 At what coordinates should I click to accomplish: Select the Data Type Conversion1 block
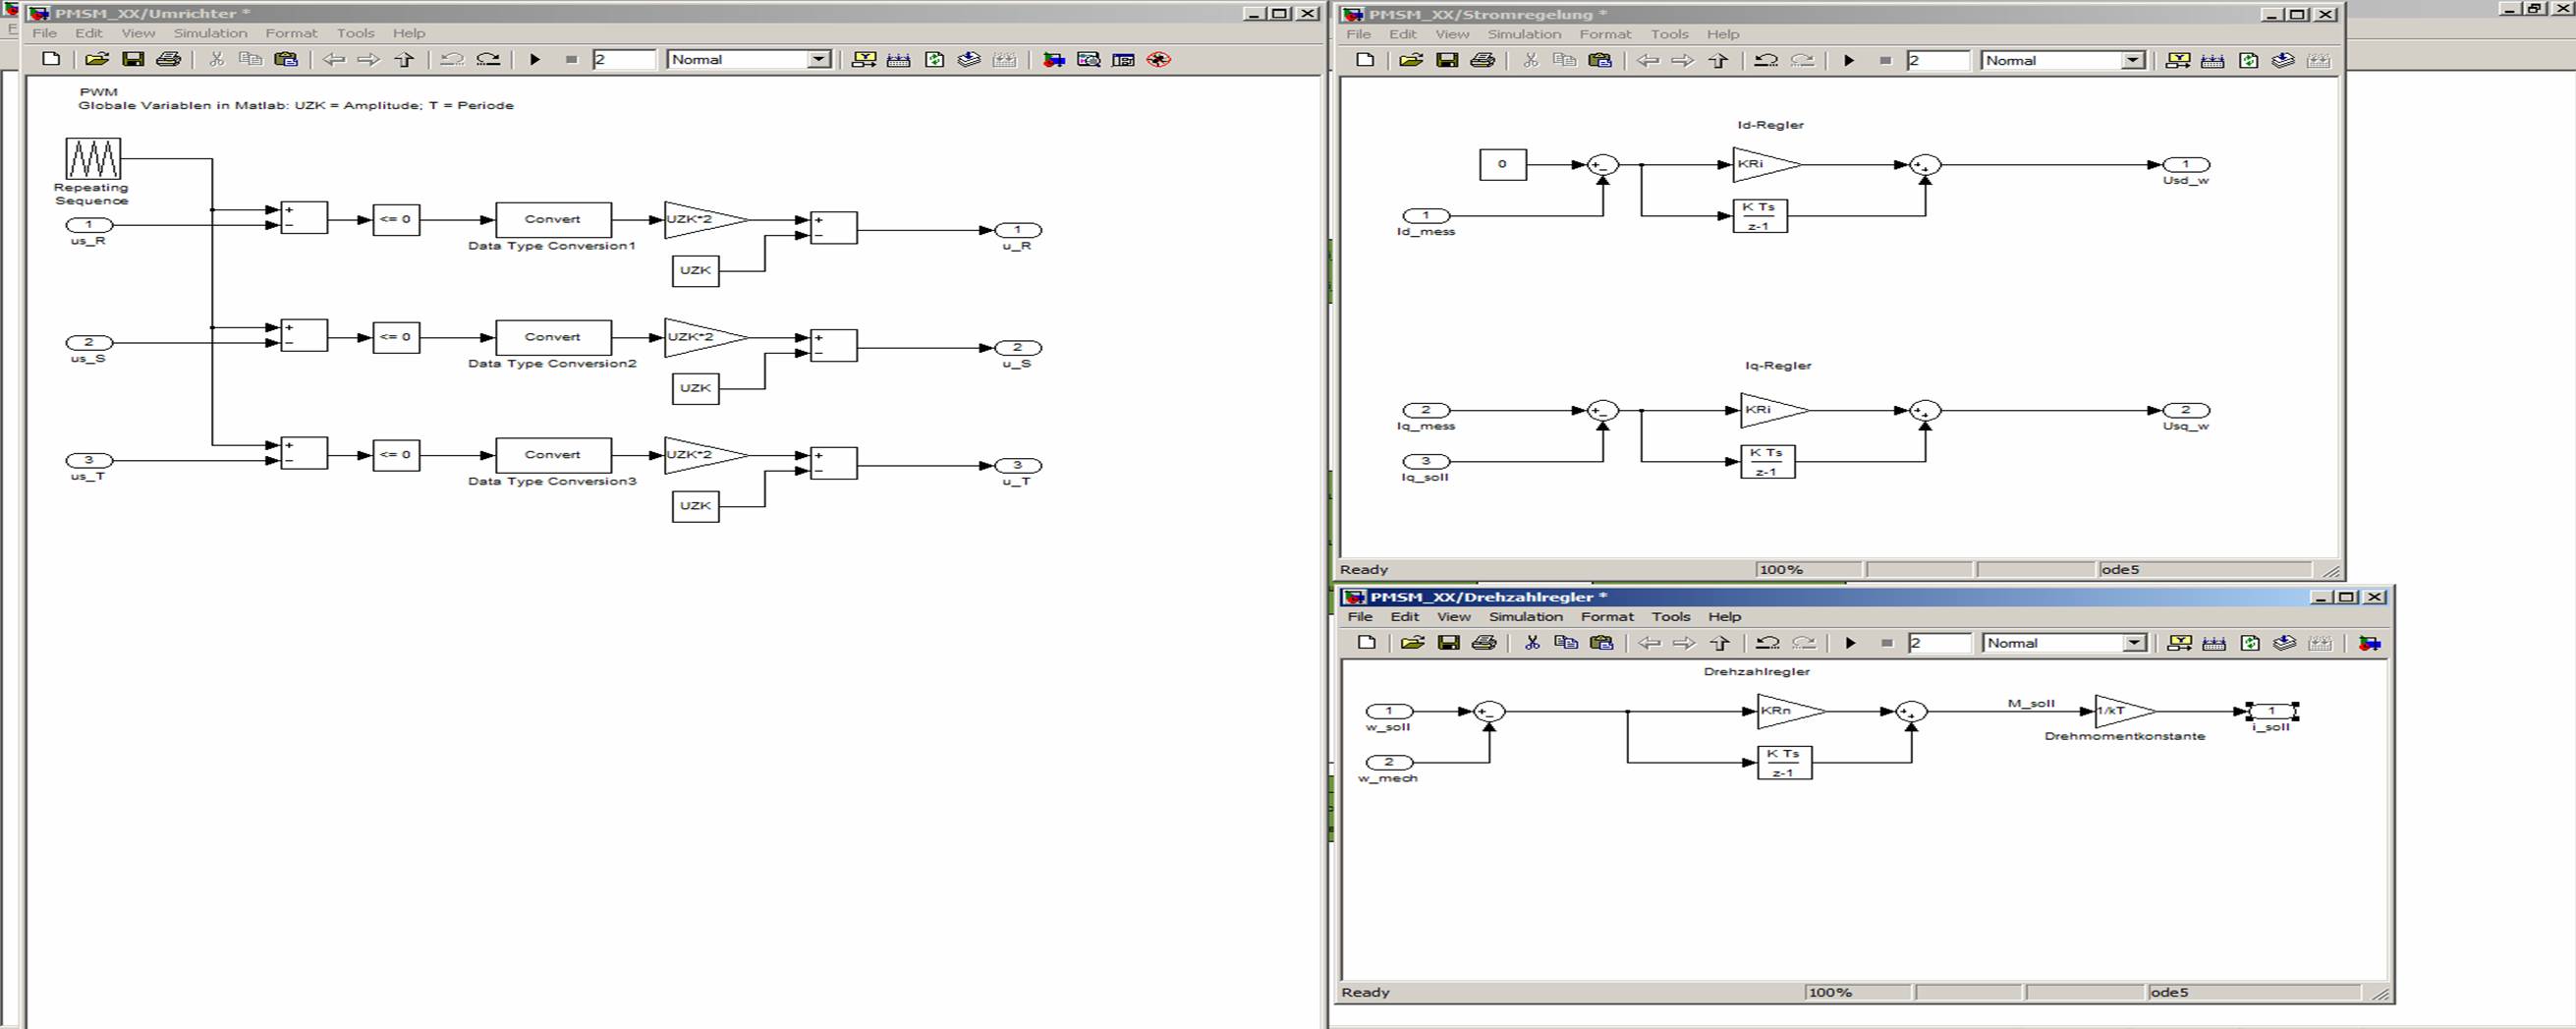(553, 220)
